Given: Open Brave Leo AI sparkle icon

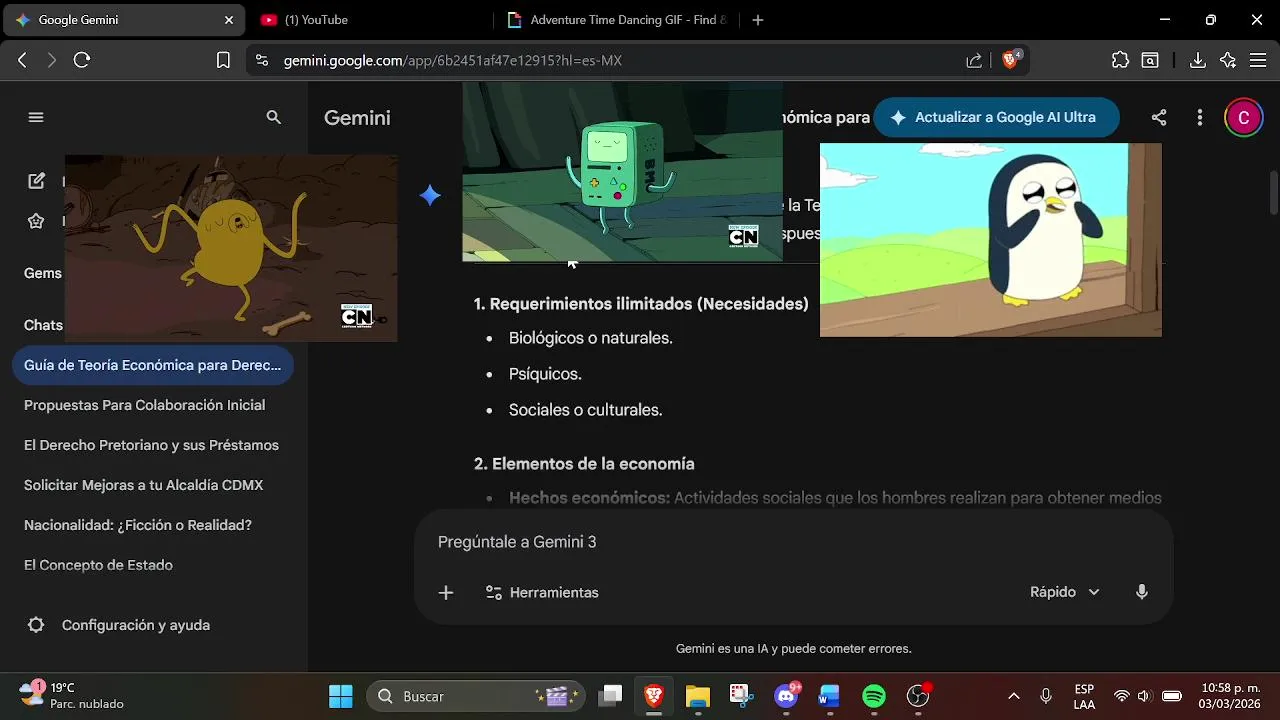Looking at the screenshot, I should 1228,60.
